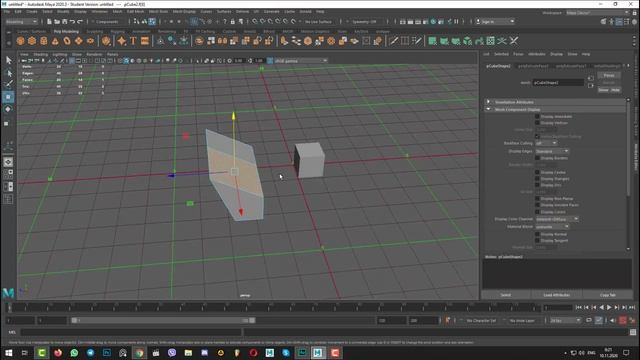Screen dimensions: 640x360
Task: Enable the Display UVs checkbox
Action: 537,185
